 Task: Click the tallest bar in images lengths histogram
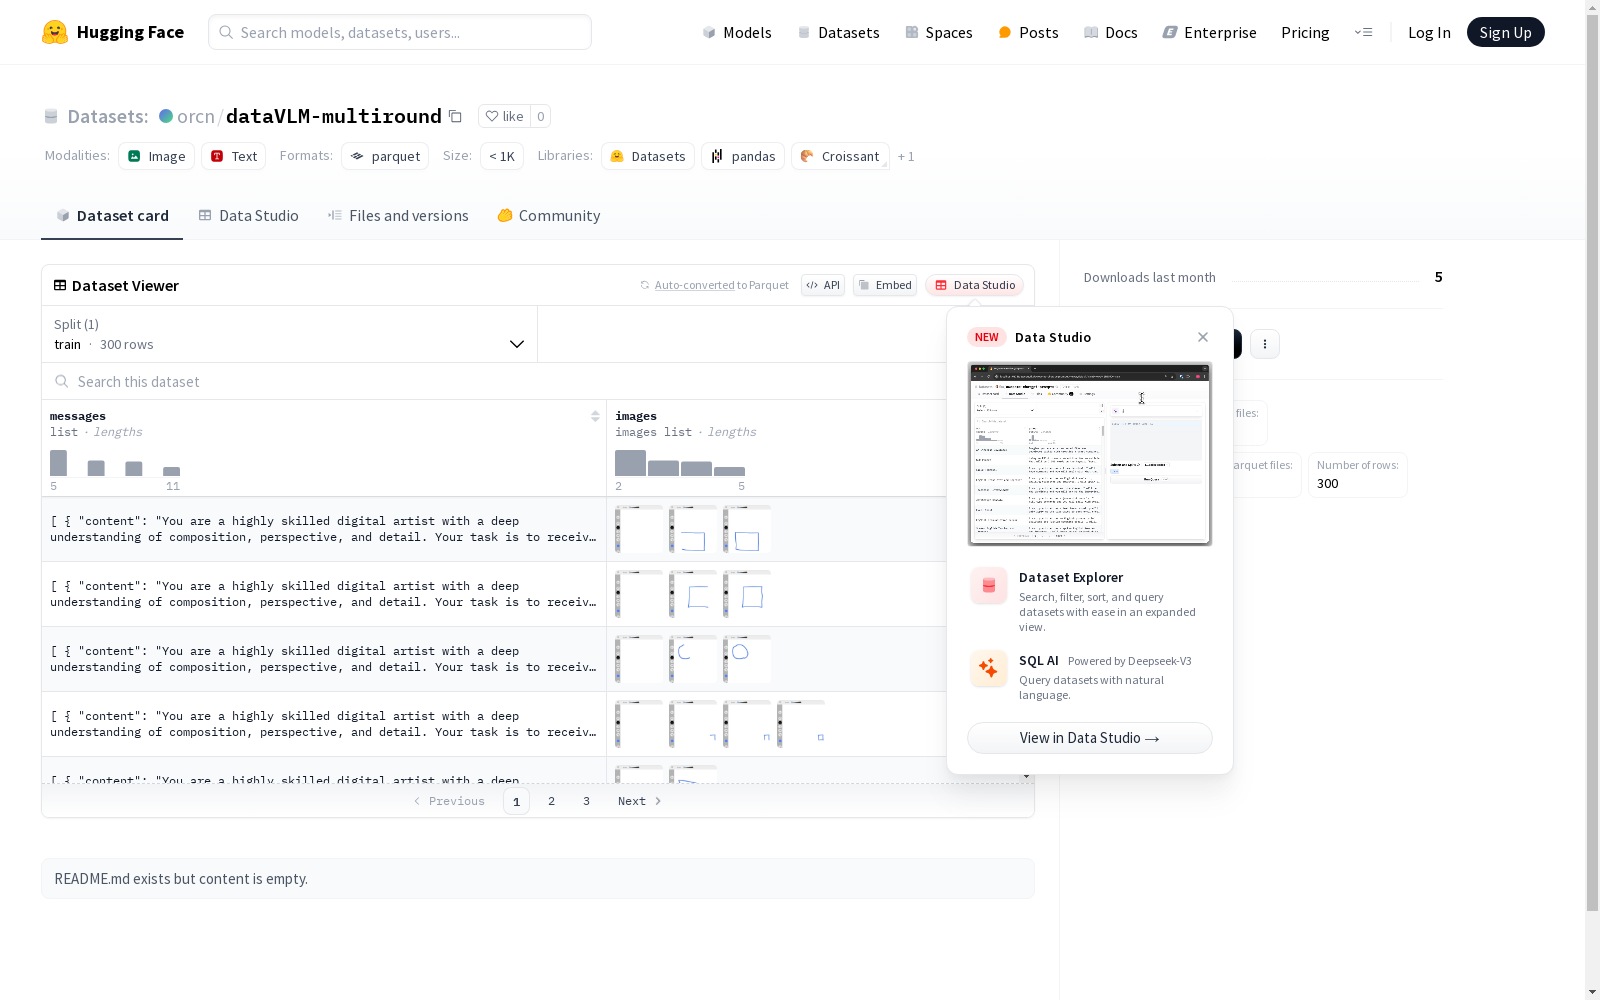point(630,463)
